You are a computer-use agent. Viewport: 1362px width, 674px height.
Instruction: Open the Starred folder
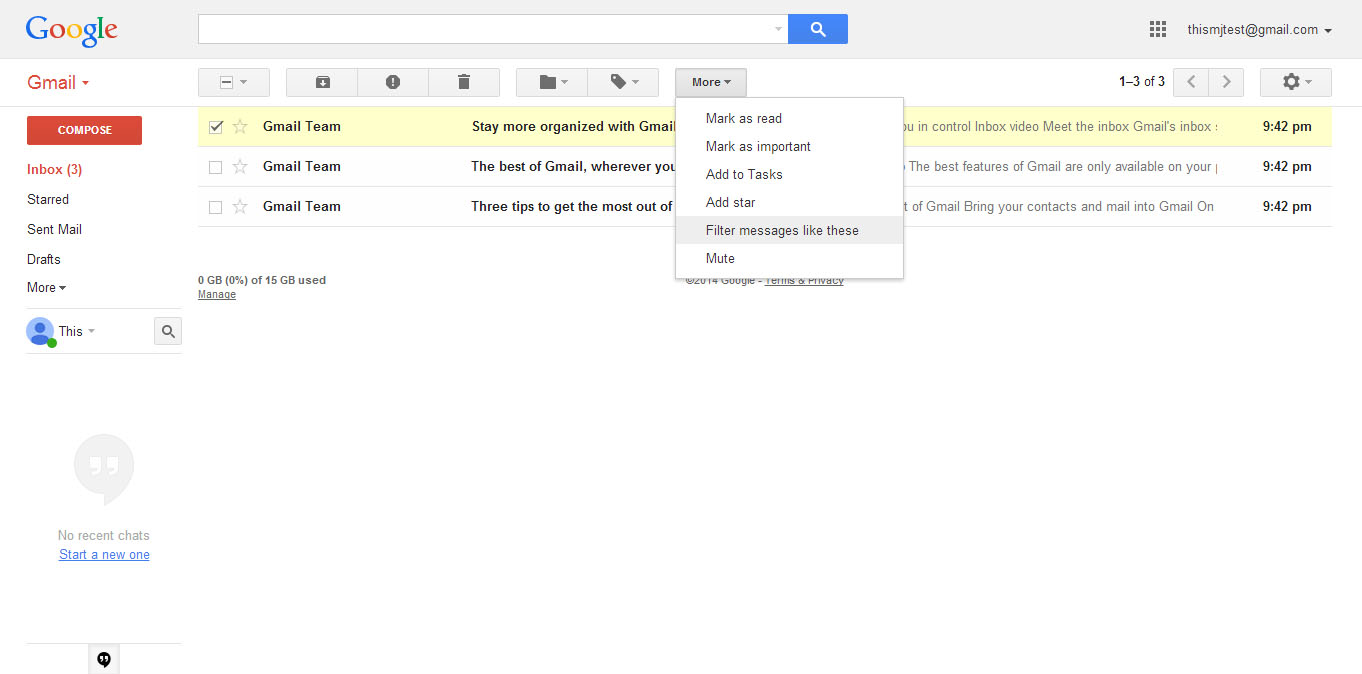point(48,199)
